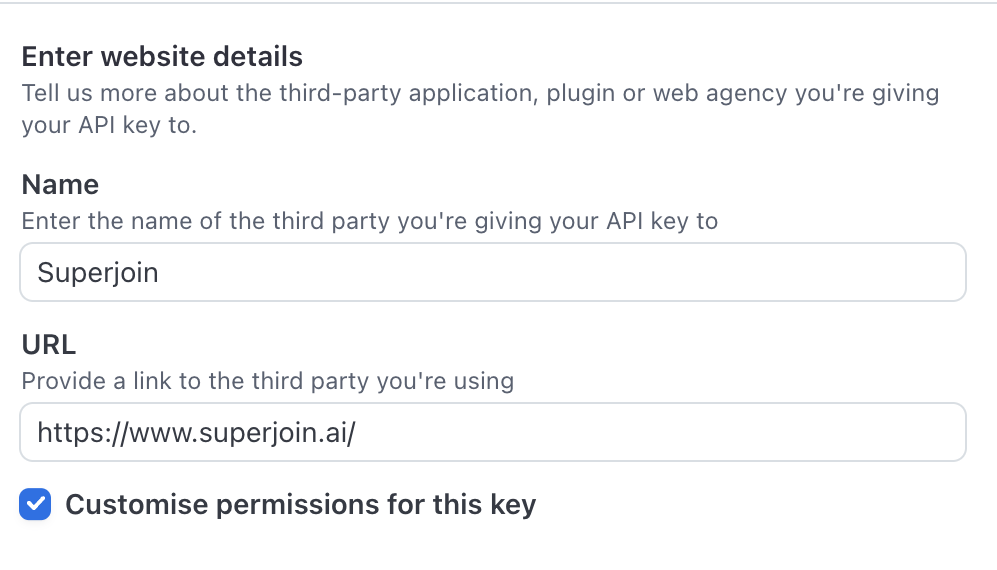The height and width of the screenshot is (570, 997).
Task: Click the Name input field
Action: click(x=492, y=272)
